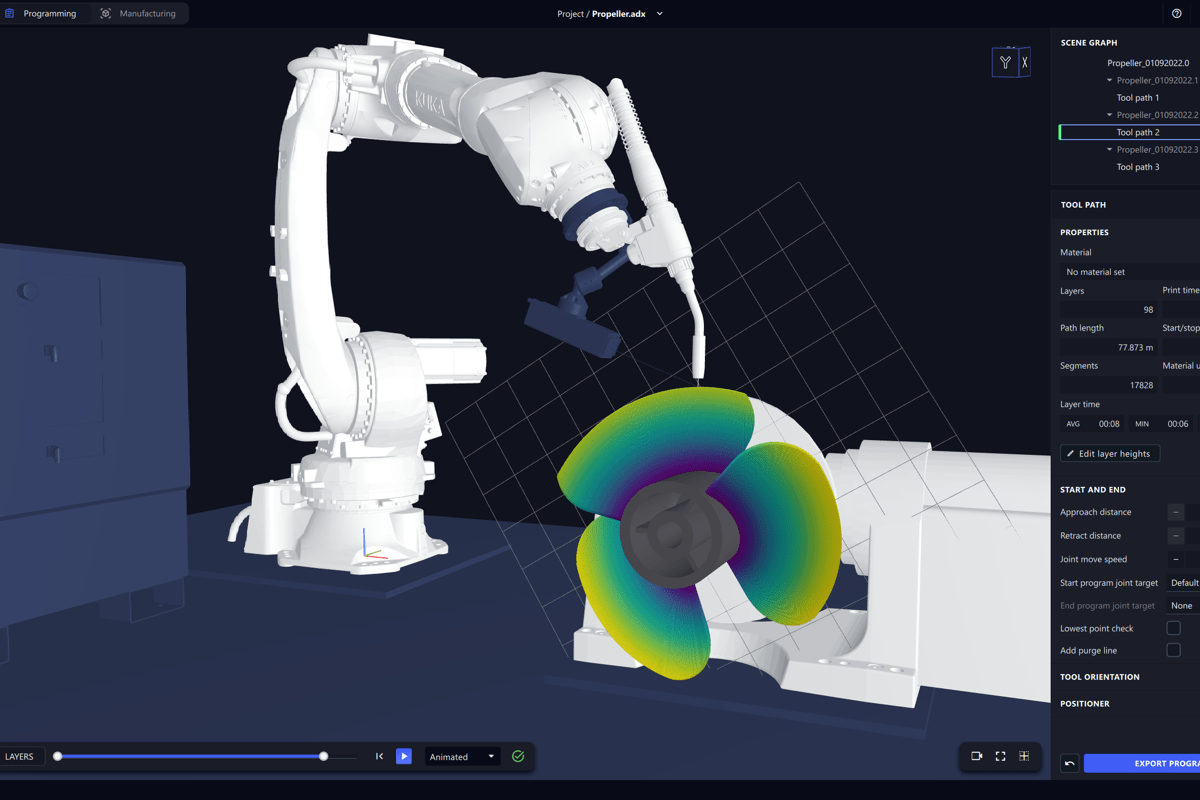Viewport: 1200px width, 800px height.
Task: Skip to first layer in playback
Action: (379, 757)
